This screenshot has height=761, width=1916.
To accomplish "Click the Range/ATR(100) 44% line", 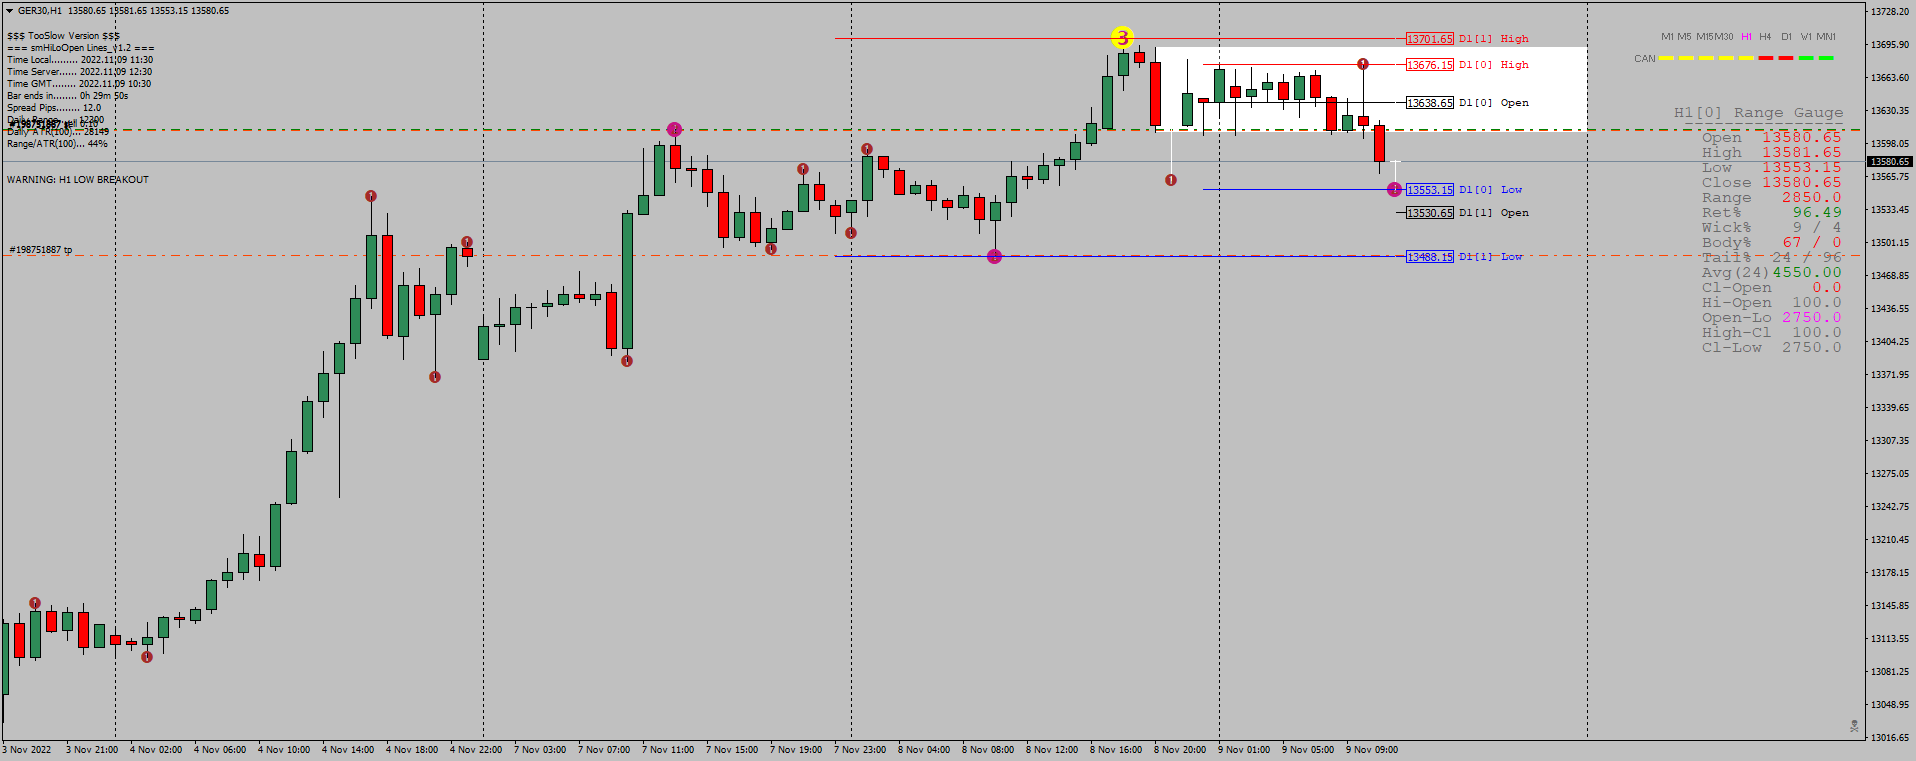I will pyautogui.click(x=57, y=144).
